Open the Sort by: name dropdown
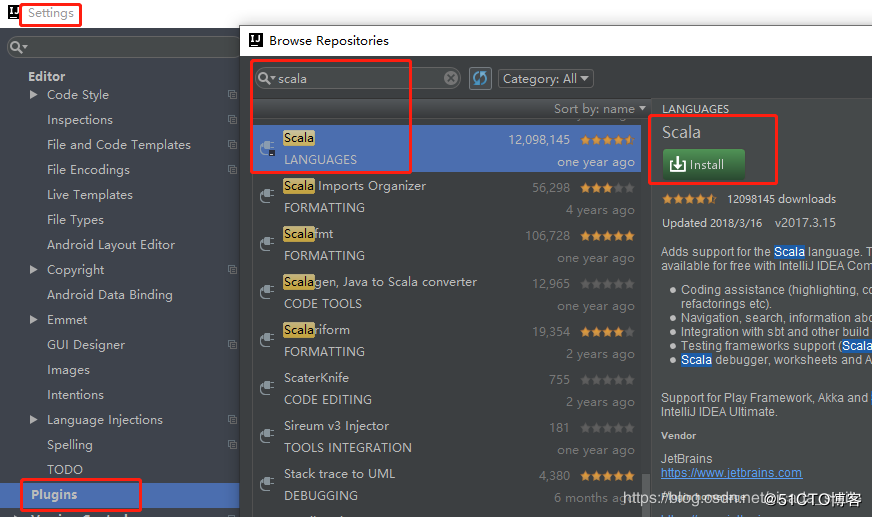872x517 pixels. click(x=600, y=109)
